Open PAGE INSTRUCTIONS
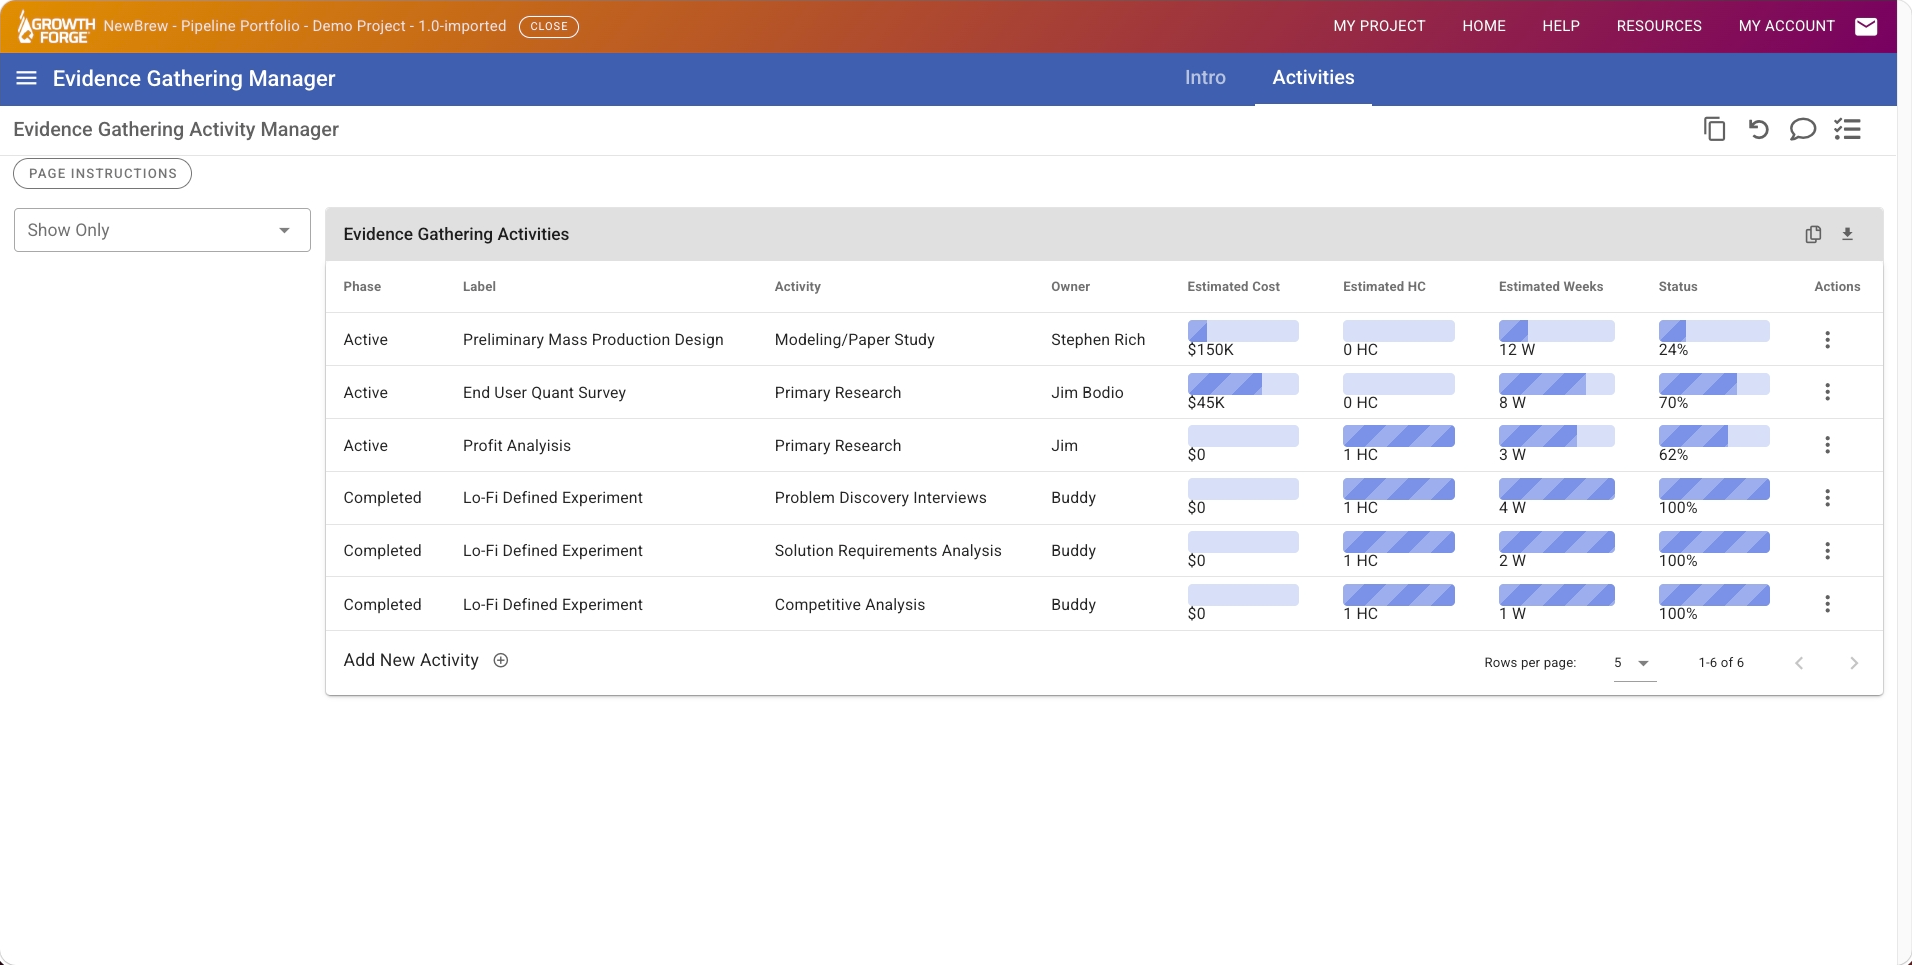 pyautogui.click(x=102, y=173)
